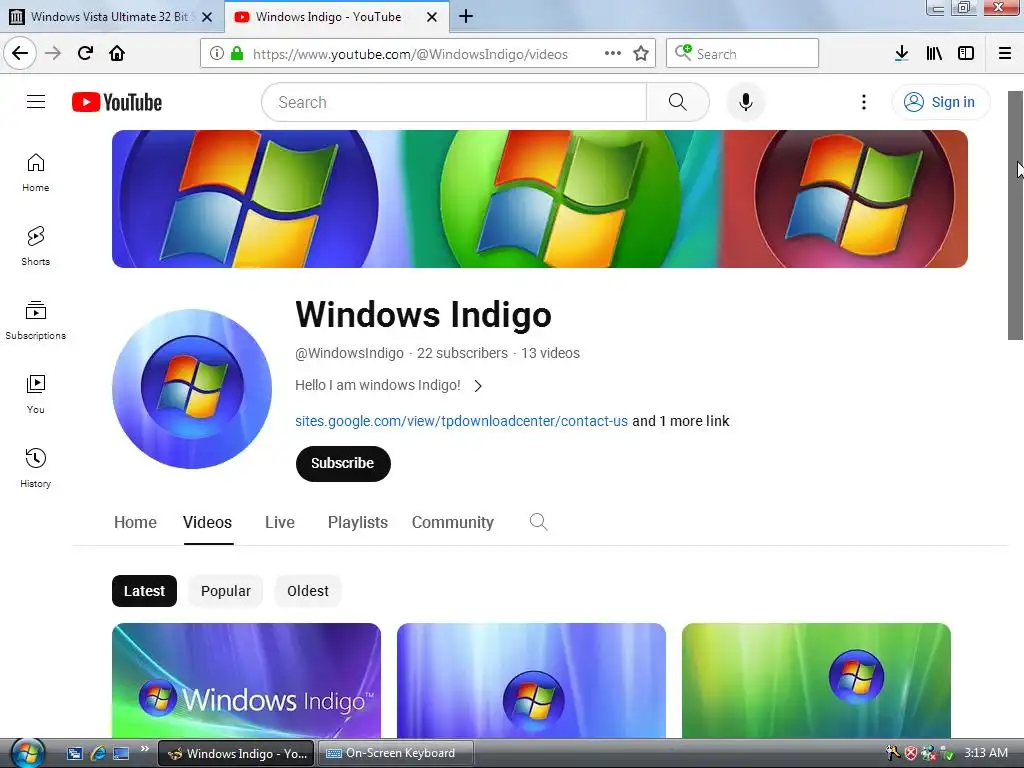
Task: Open the page actions three-dot menu
Action: click(613, 54)
